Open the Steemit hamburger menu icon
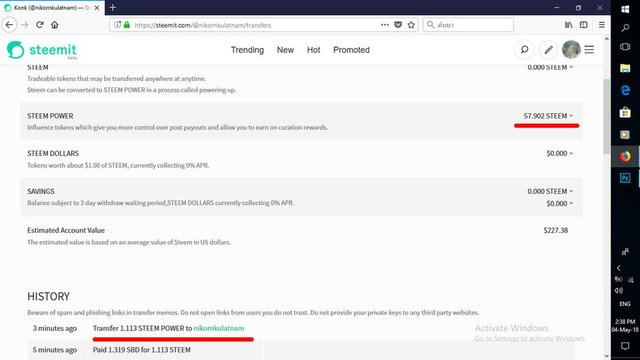 [589, 50]
